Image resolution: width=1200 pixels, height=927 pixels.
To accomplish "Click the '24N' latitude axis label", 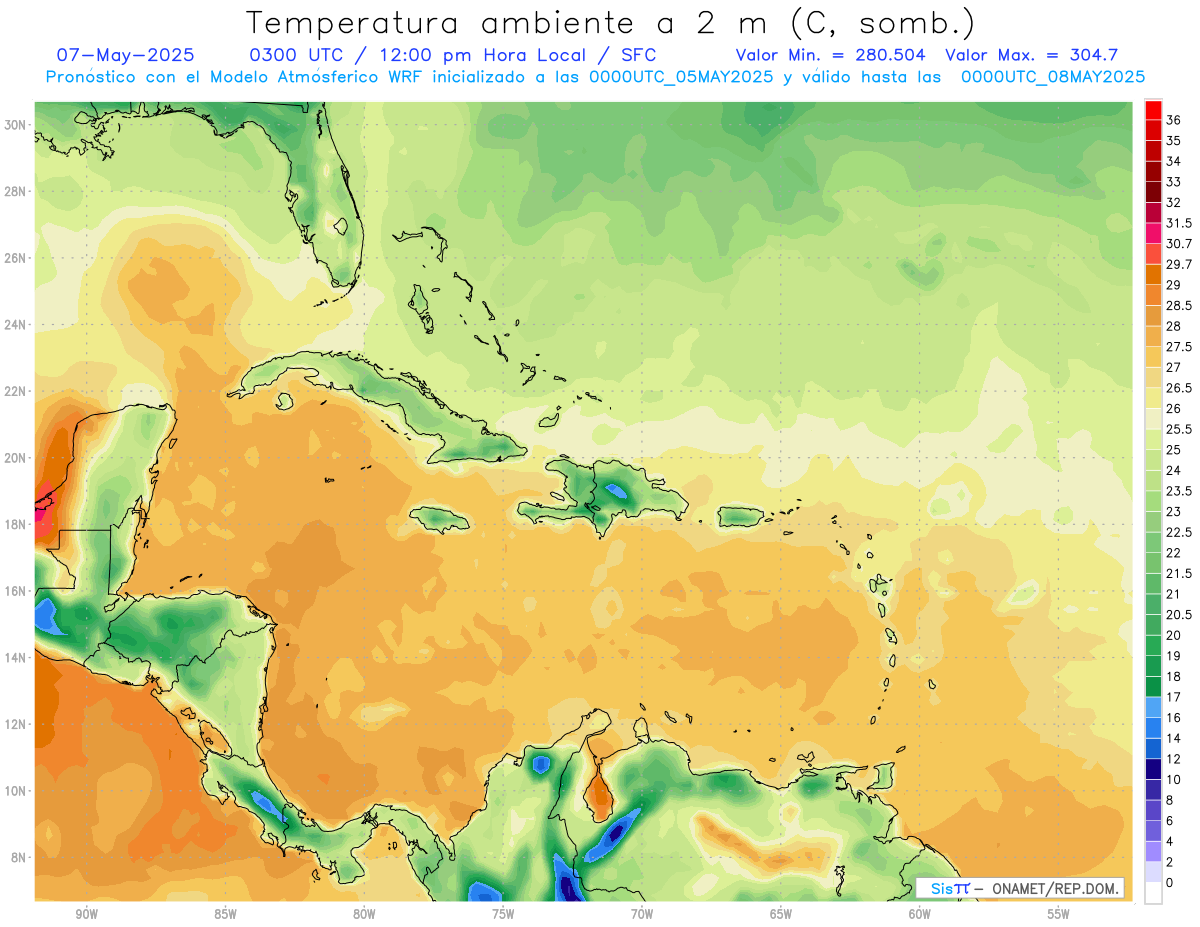I will click(x=15, y=325).
